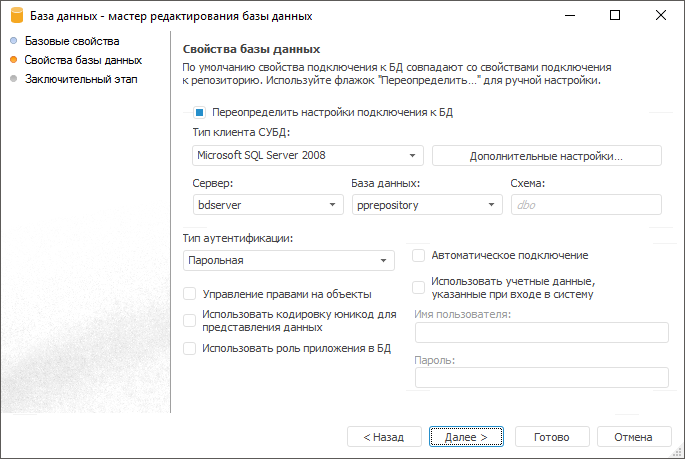Click the database icon in title bar
Image resolution: width=685 pixels, height=459 pixels.
(16, 16)
